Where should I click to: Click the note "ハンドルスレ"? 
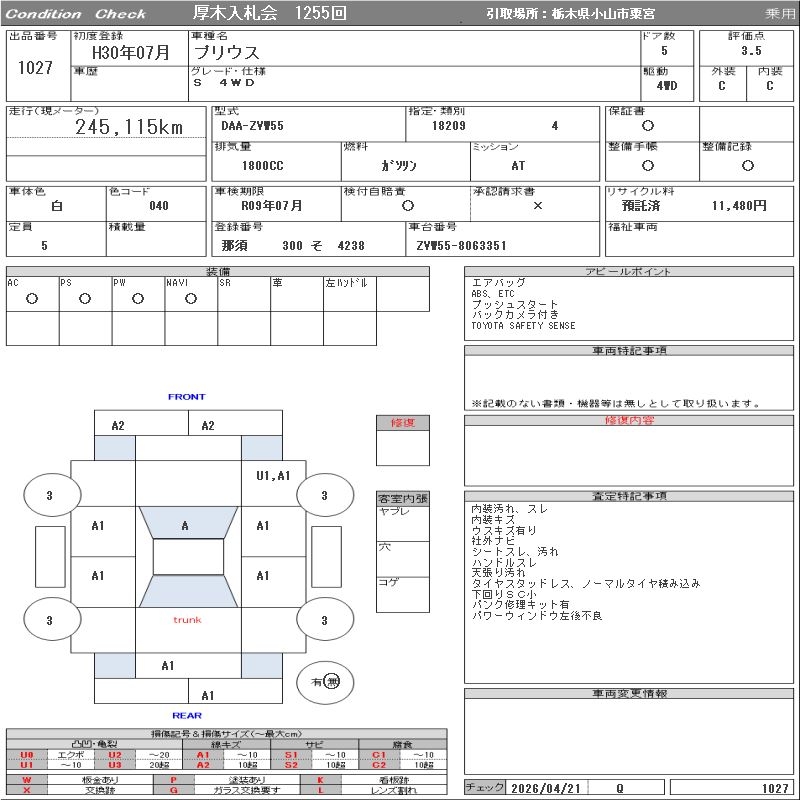504,562
